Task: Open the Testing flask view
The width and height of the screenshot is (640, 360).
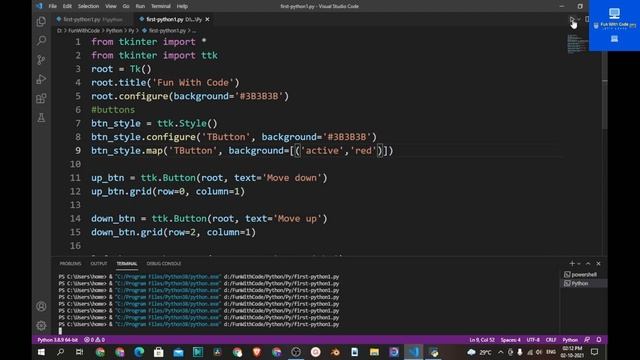Action: (41, 118)
